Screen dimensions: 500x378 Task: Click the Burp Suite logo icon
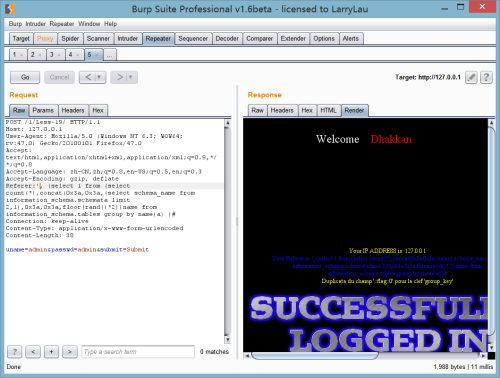10,9
